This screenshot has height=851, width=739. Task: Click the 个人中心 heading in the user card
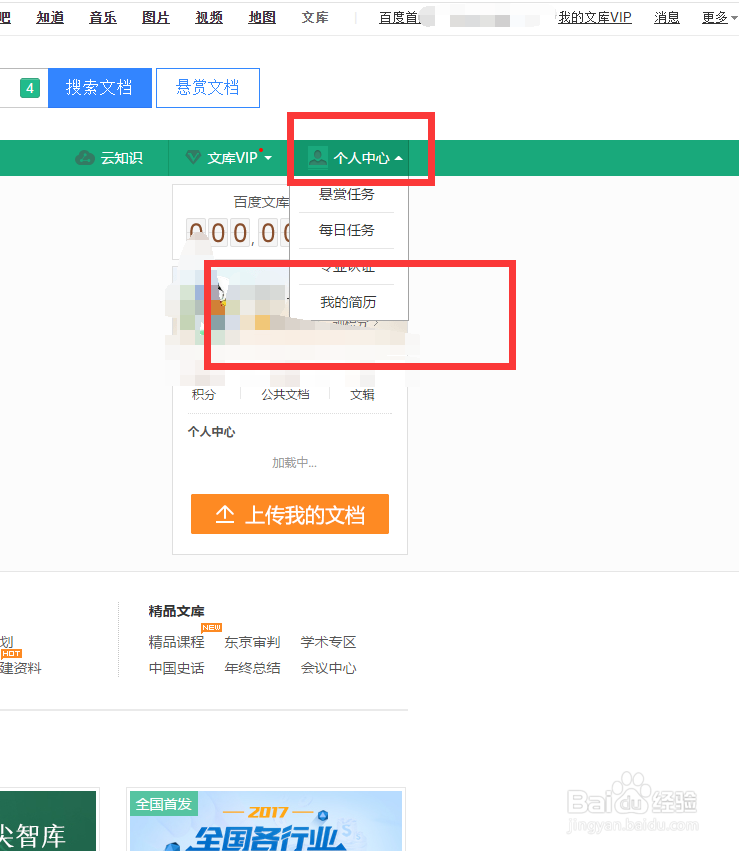tap(212, 432)
